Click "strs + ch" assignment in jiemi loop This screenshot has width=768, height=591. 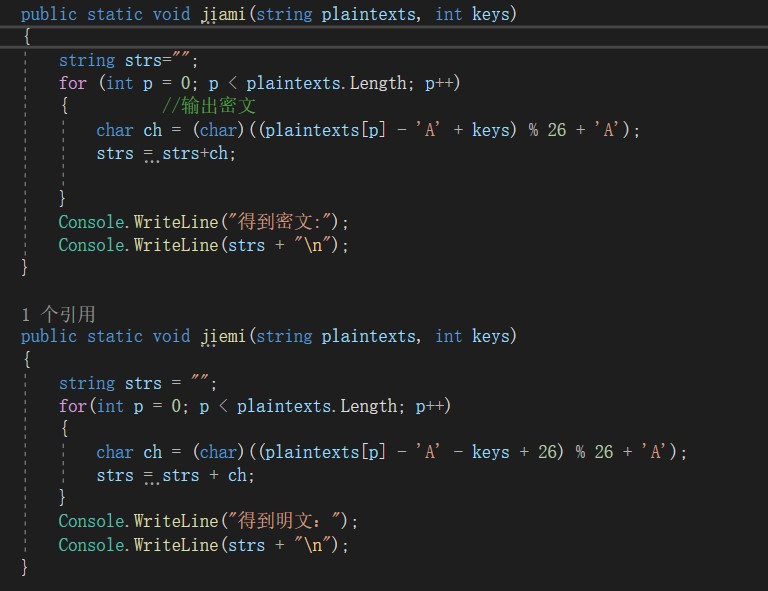pos(205,475)
